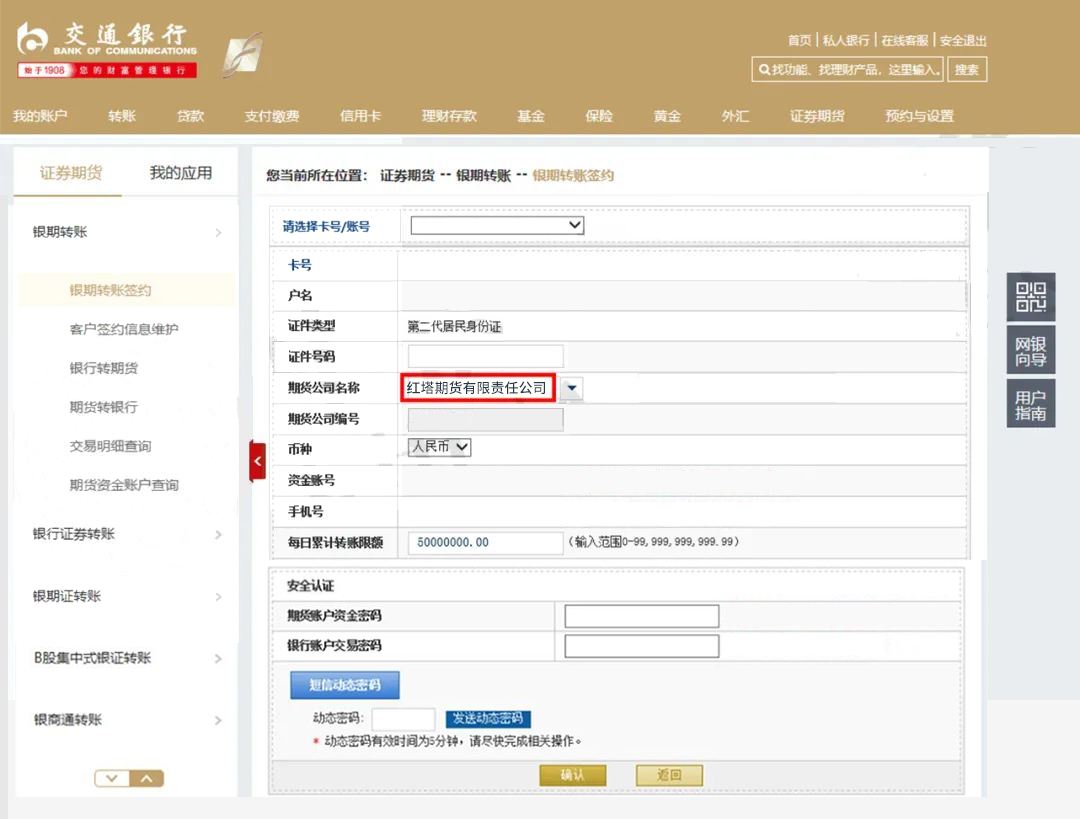Click the golden card emblem icon
This screenshot has width=1080, height=819.
(242, 54)
